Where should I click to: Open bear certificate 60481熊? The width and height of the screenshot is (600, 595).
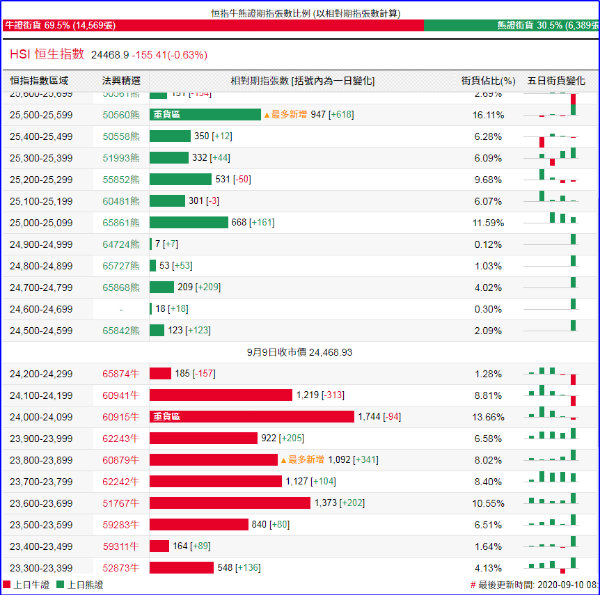pos(121,201)
